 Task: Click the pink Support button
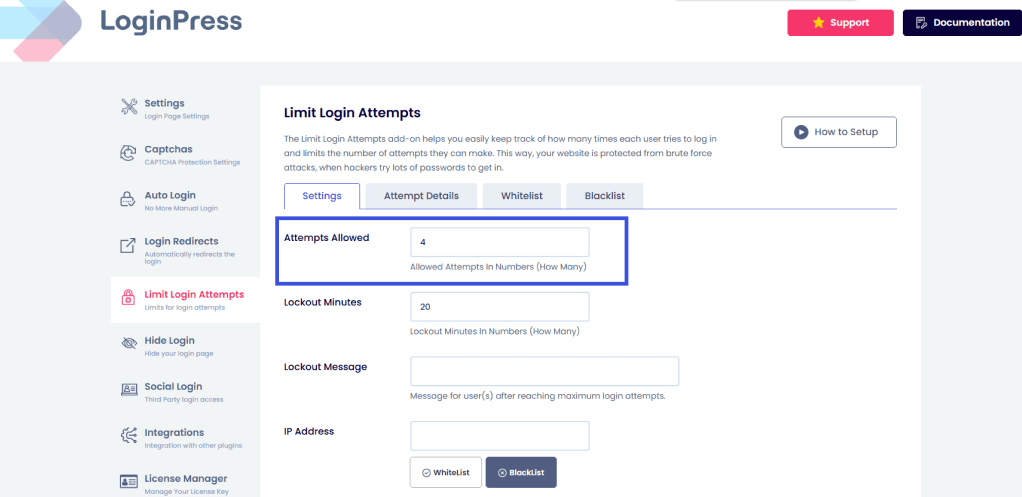(x=840, y=23)
